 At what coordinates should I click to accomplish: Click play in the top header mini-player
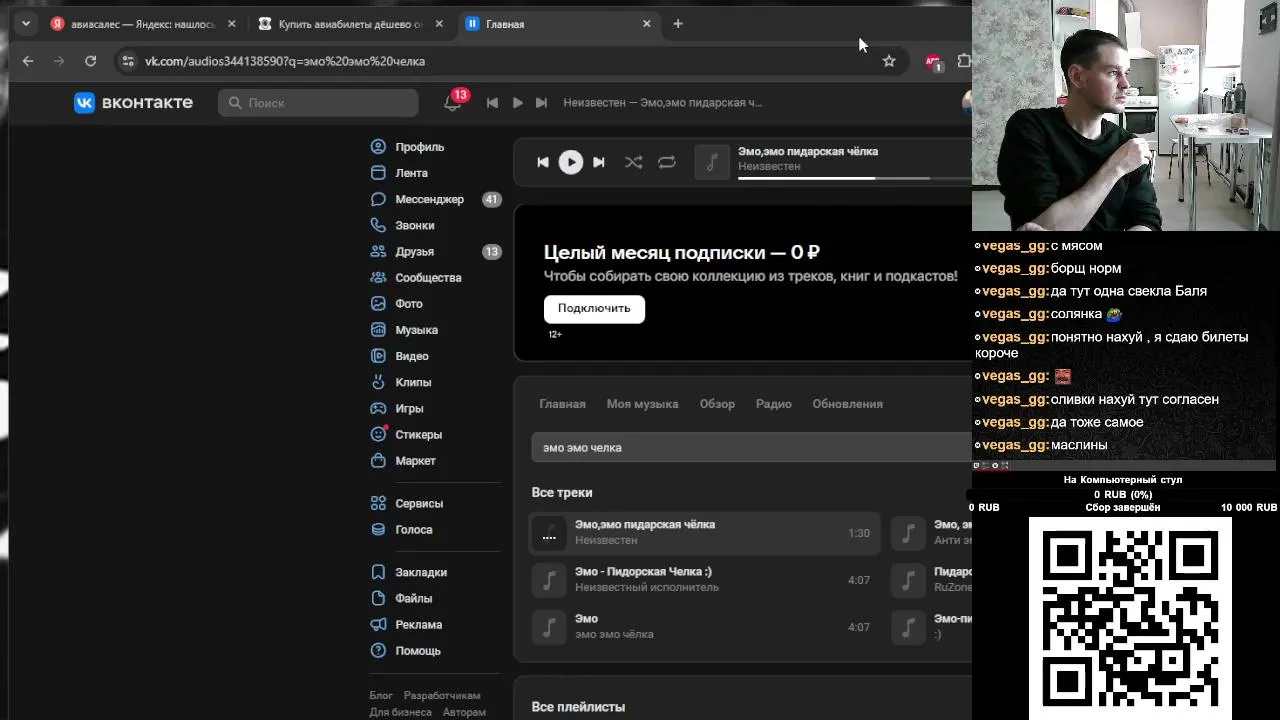click(517, 103)
